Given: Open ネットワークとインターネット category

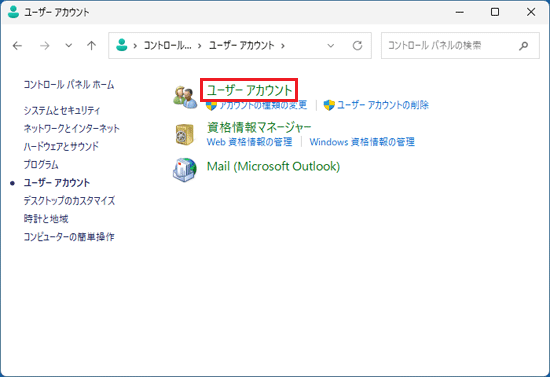Looking at the screenshot, I should tap(72, 128).
